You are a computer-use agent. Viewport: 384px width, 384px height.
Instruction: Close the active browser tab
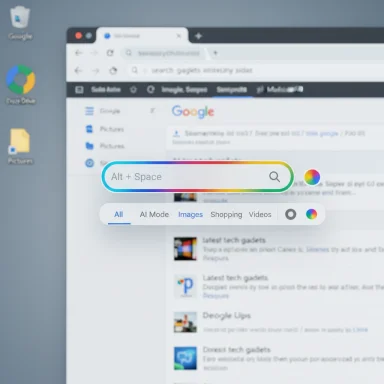(x=179, y=36)
